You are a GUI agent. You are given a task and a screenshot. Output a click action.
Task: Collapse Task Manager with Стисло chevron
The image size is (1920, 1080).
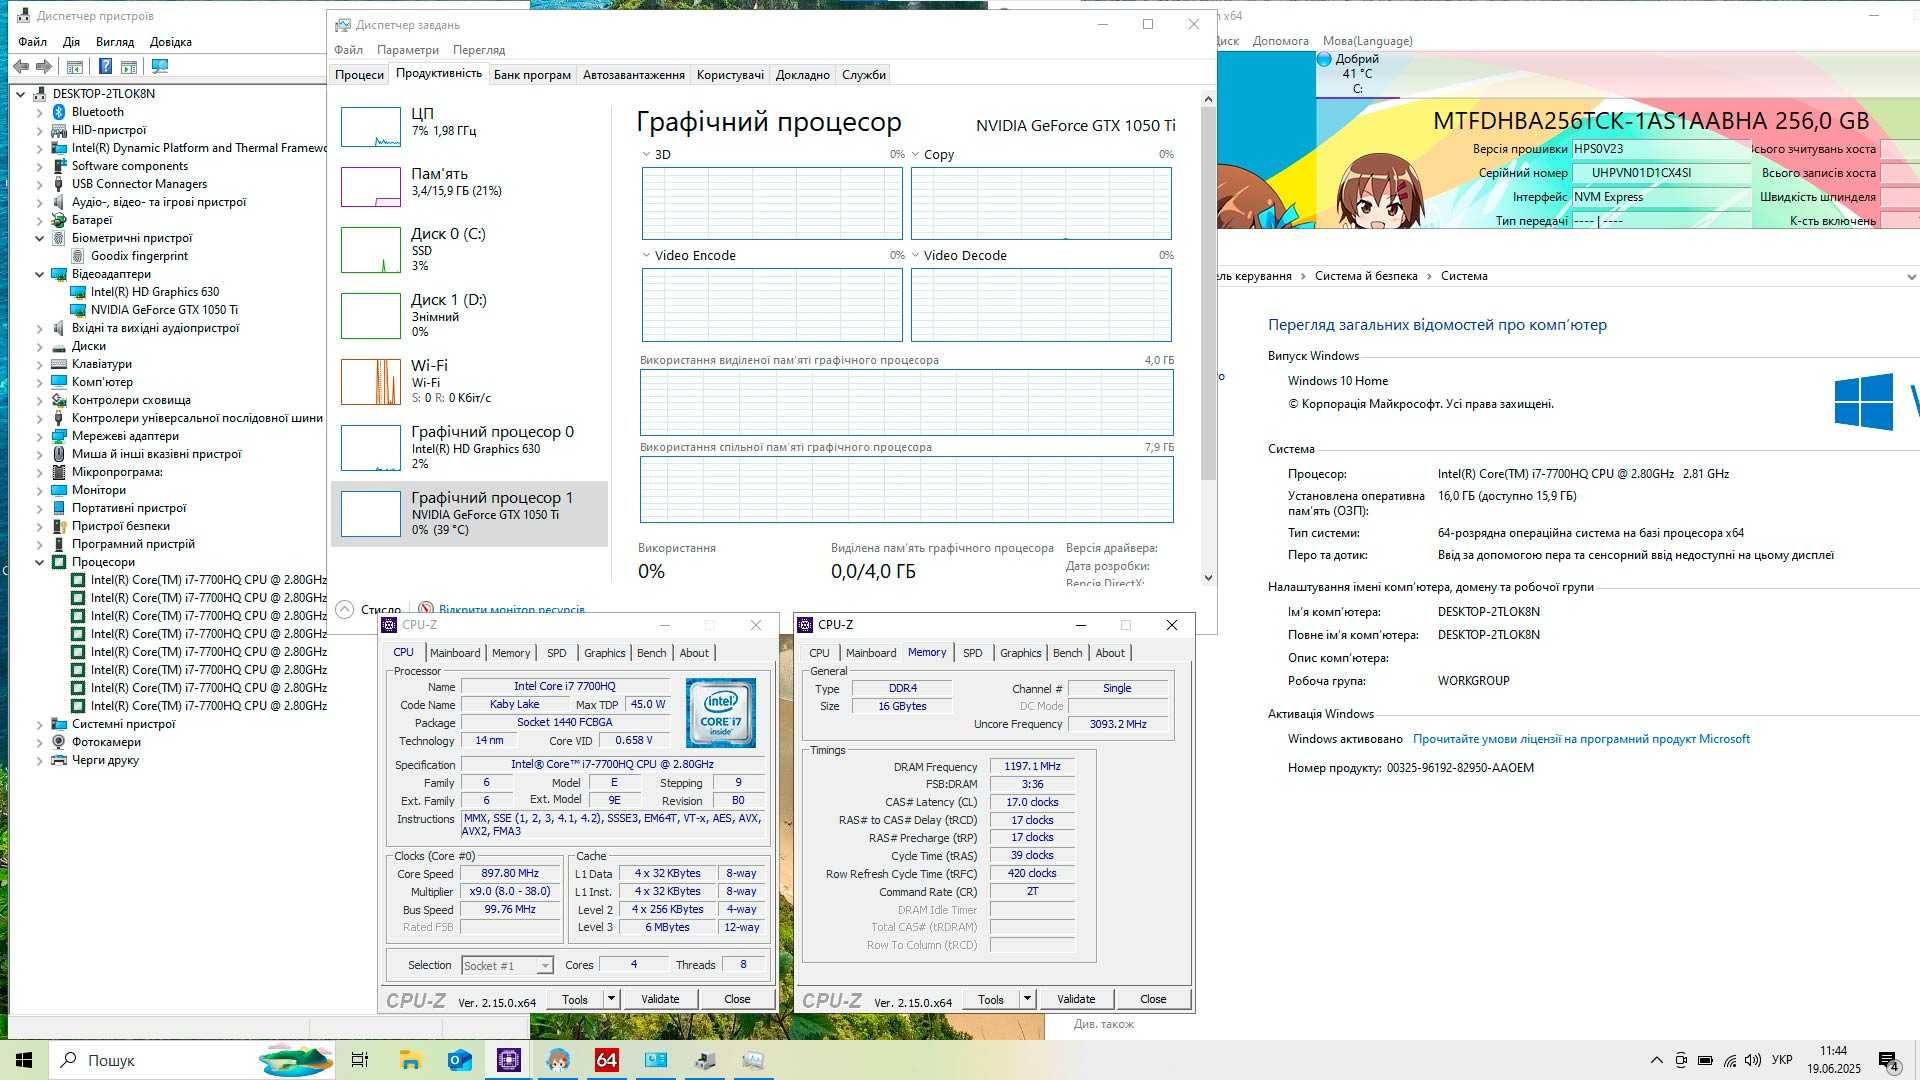[345, 609]
